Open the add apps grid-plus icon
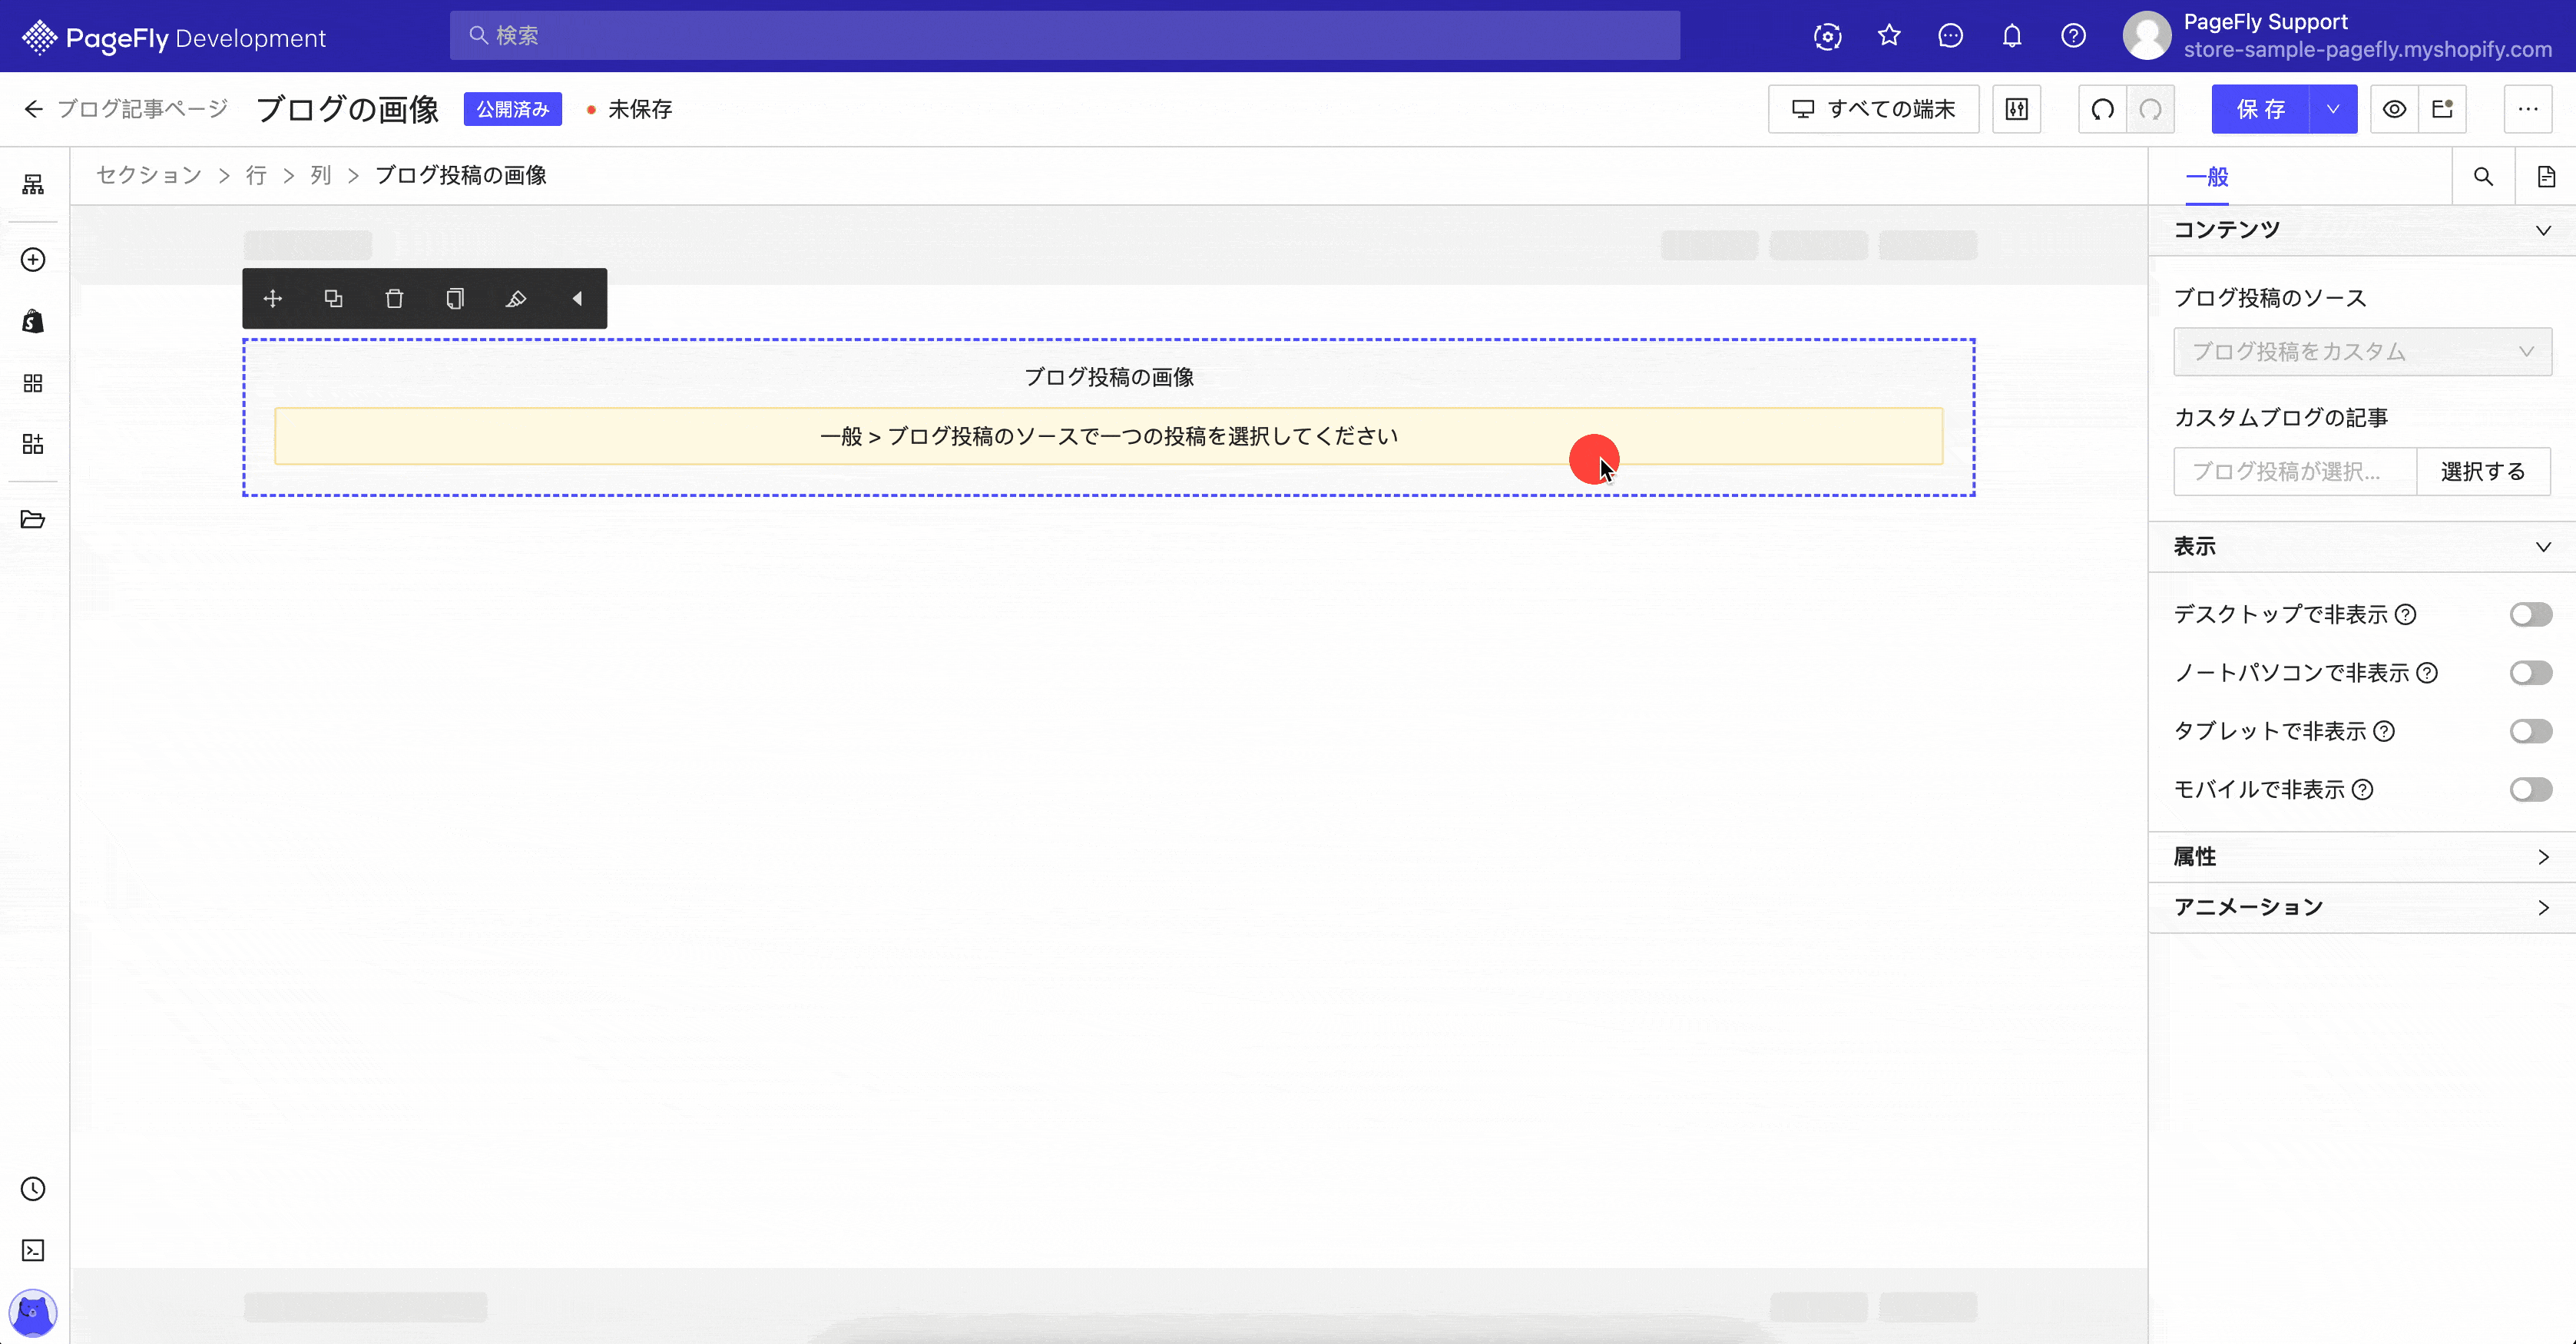This screenshot has height=1344, width=2576. [x=33, y=444]
